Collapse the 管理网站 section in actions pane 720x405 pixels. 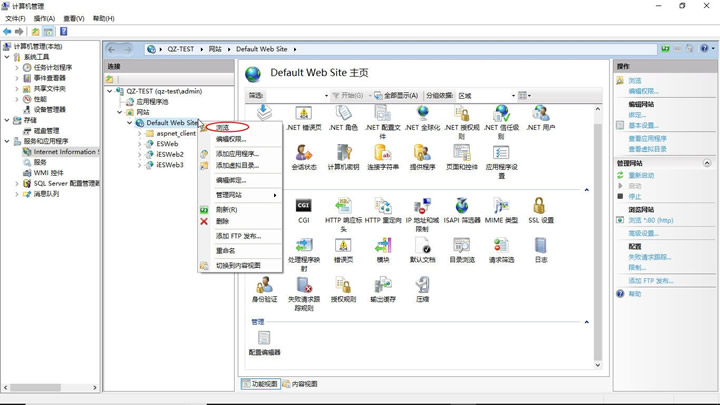pyautogui.click(x=707, y=163)
